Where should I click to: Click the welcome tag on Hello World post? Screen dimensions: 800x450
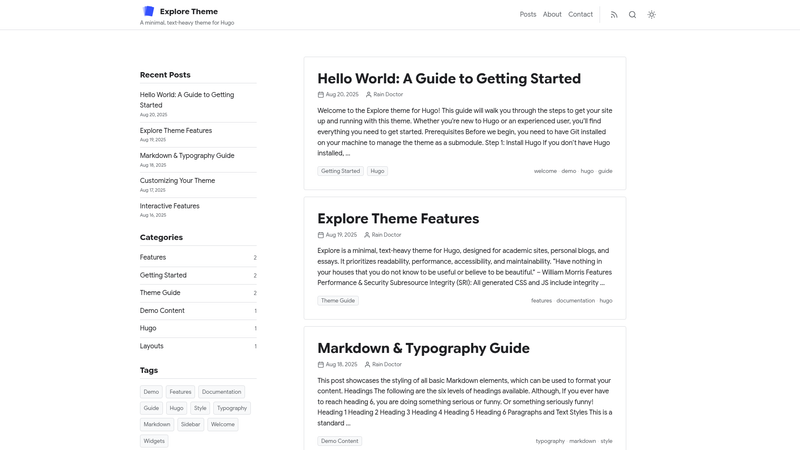click(545, 171)
